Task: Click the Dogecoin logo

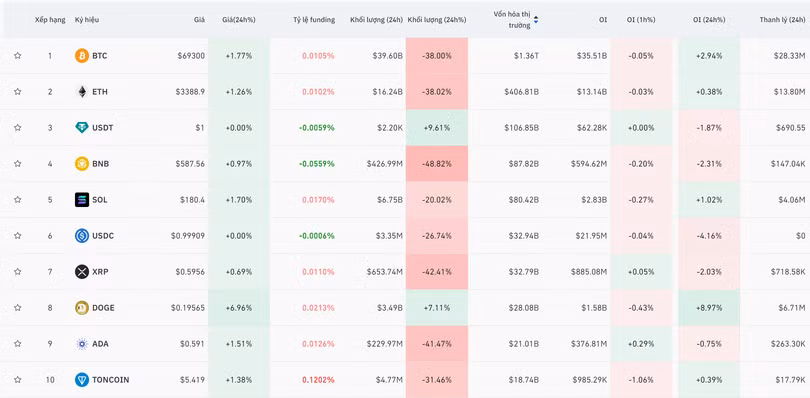Action: coord(82,308)
